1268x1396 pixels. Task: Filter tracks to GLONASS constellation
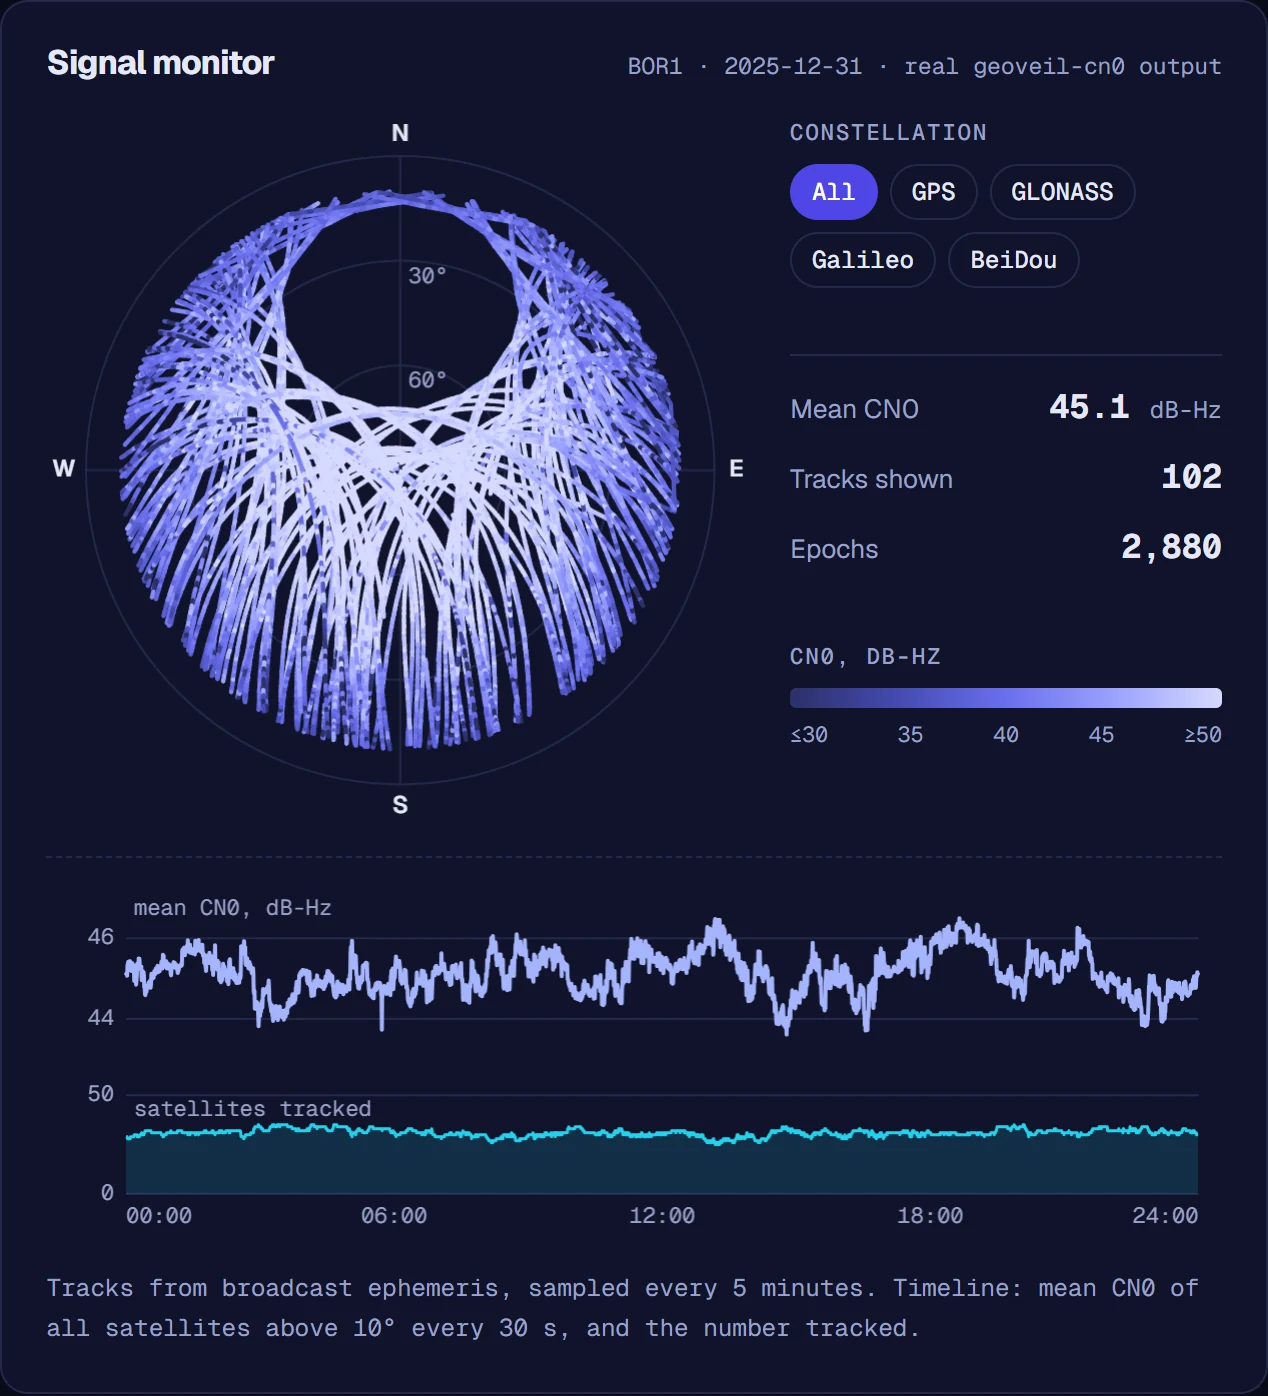(x=1062, y=192)
